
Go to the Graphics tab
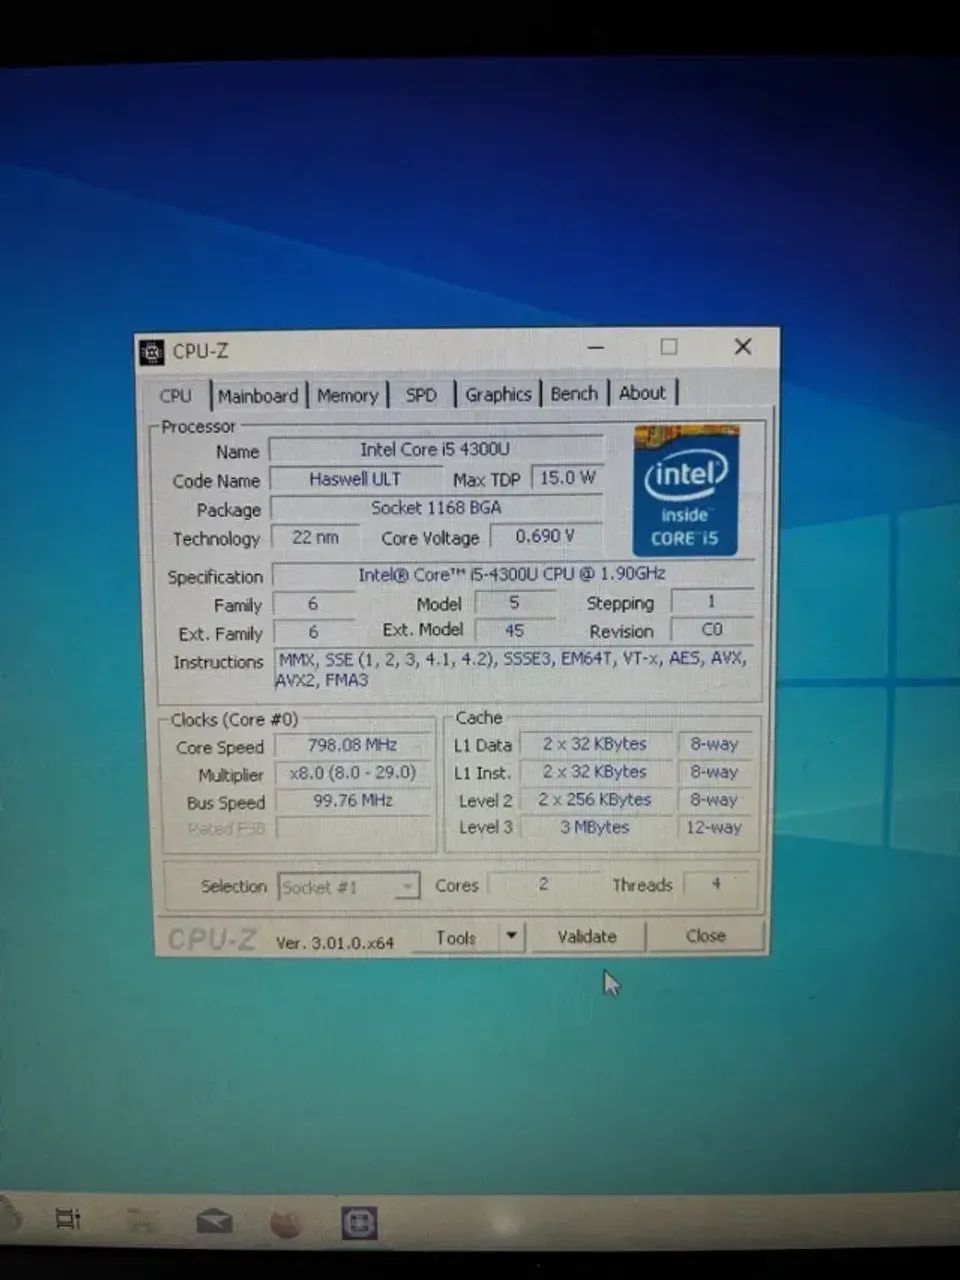(498, 394)
